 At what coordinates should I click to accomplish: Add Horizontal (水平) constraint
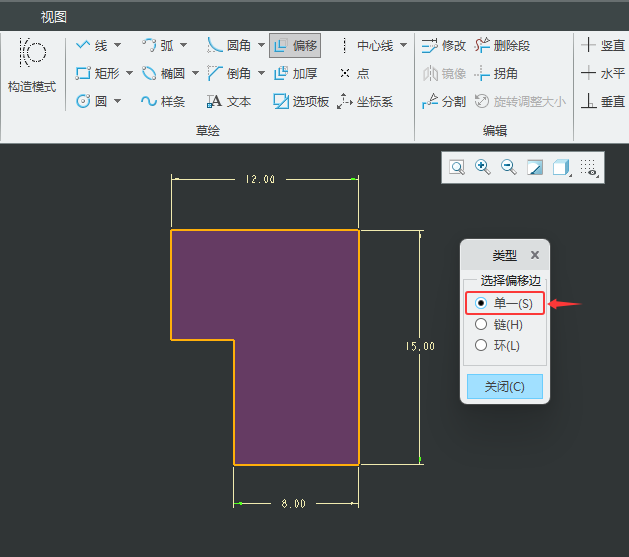coord(603,73)
